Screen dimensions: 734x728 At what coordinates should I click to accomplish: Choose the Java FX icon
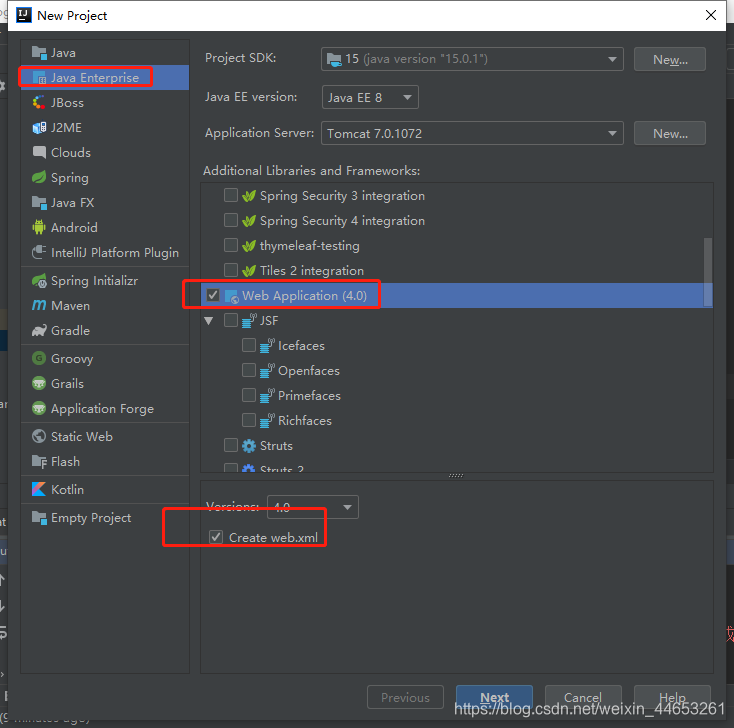39,202
